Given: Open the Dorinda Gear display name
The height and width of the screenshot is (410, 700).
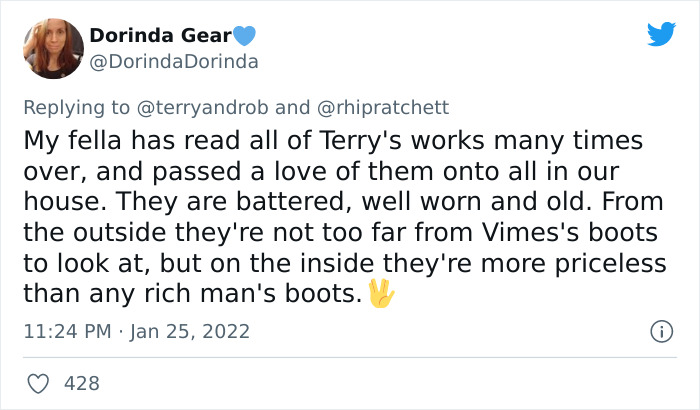Looking at the screenshot, I should tap(160, 36).
